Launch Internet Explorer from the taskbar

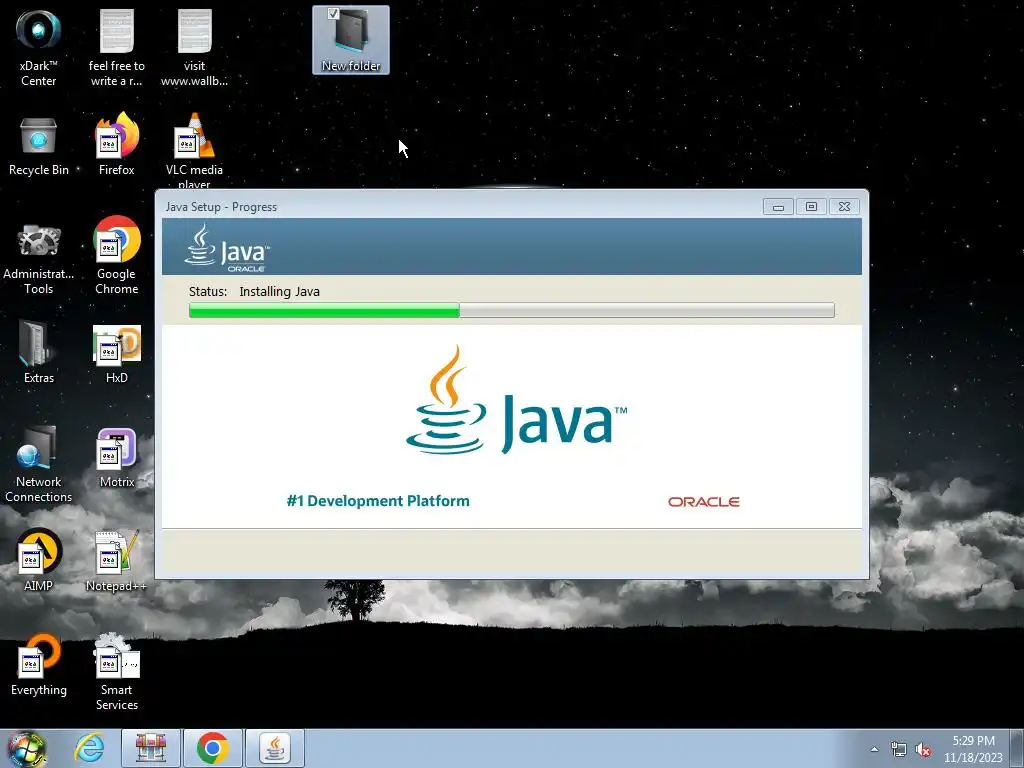click(x=89, y=748)
